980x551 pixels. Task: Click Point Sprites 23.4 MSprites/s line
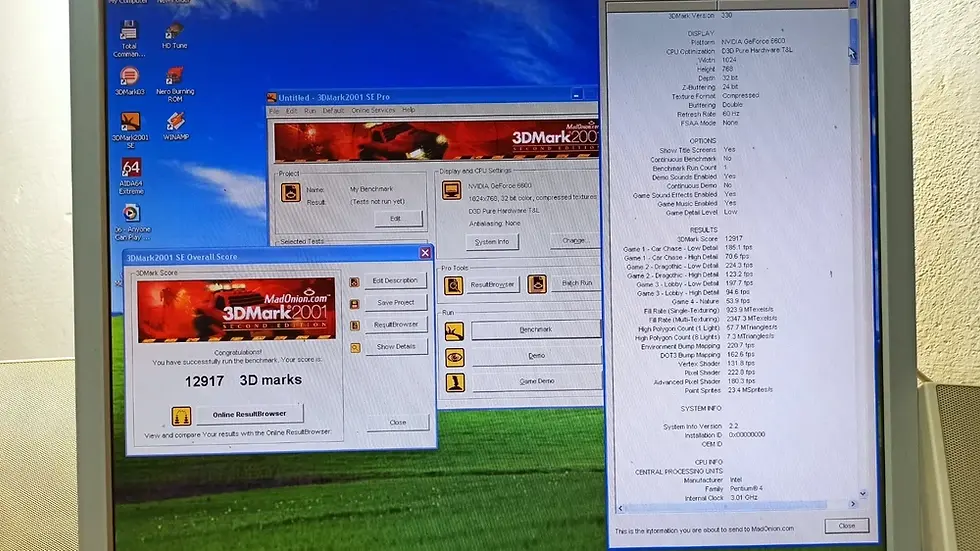tap(729, 390)
